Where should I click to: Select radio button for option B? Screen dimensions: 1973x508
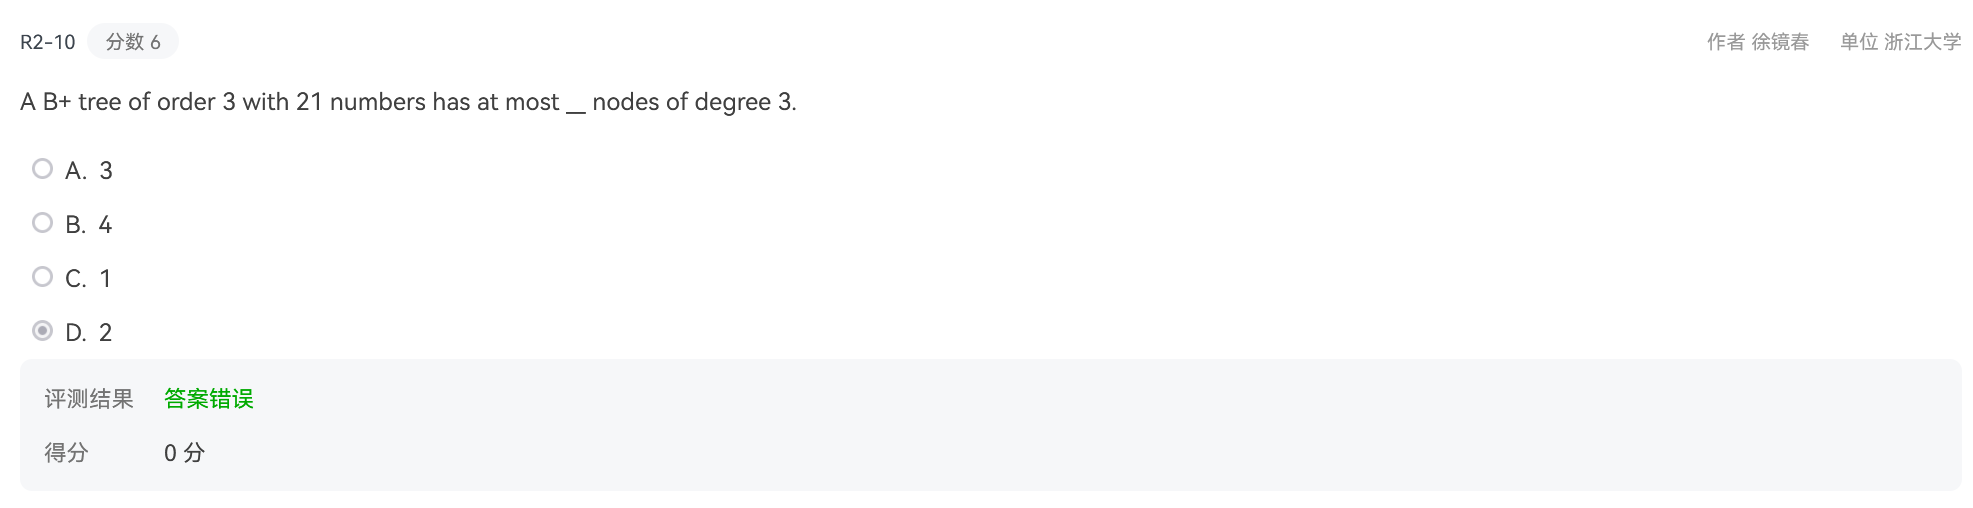click(42, 222)
